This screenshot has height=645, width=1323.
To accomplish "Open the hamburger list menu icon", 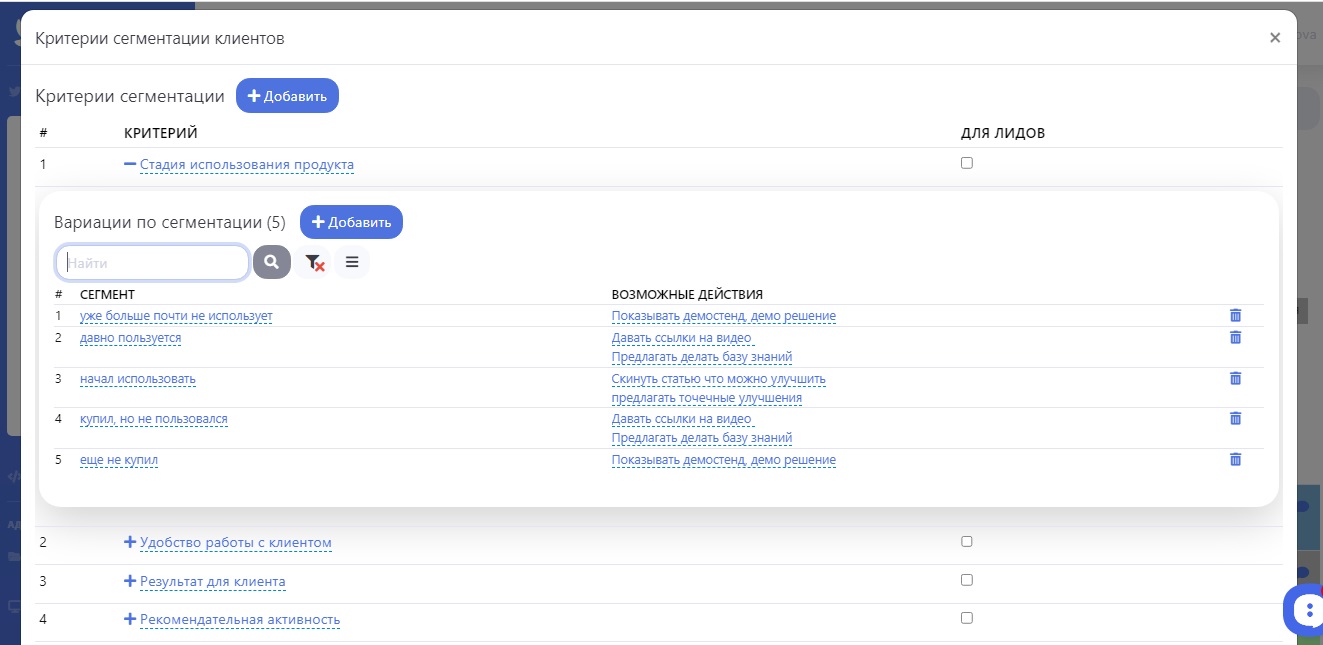I will point(352,262).
